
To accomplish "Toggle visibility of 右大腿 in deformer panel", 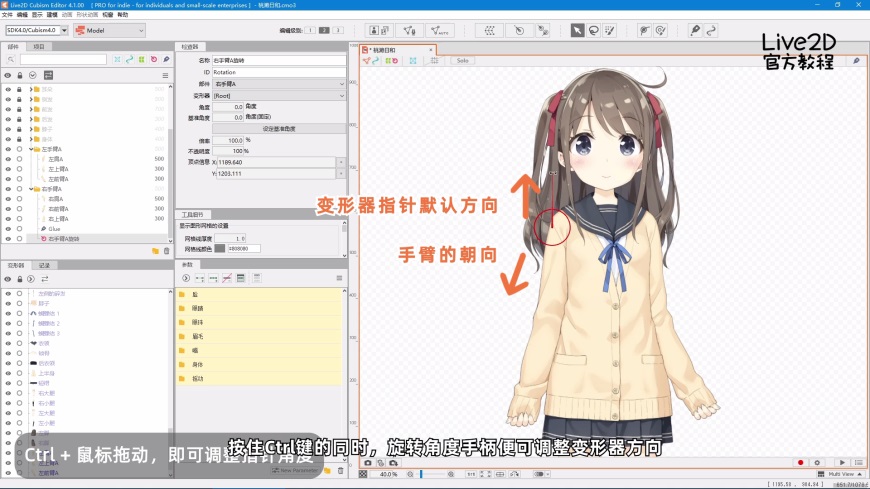I will (8, 393).
